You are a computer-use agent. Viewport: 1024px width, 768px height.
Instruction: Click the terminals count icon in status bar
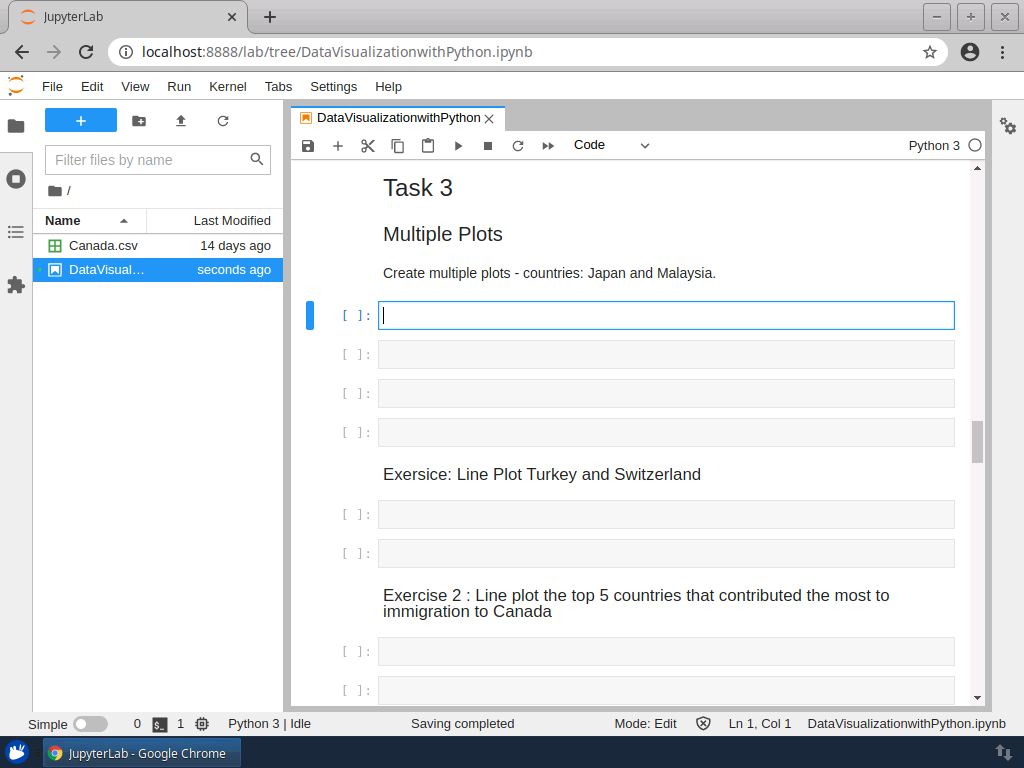[159, 724]
